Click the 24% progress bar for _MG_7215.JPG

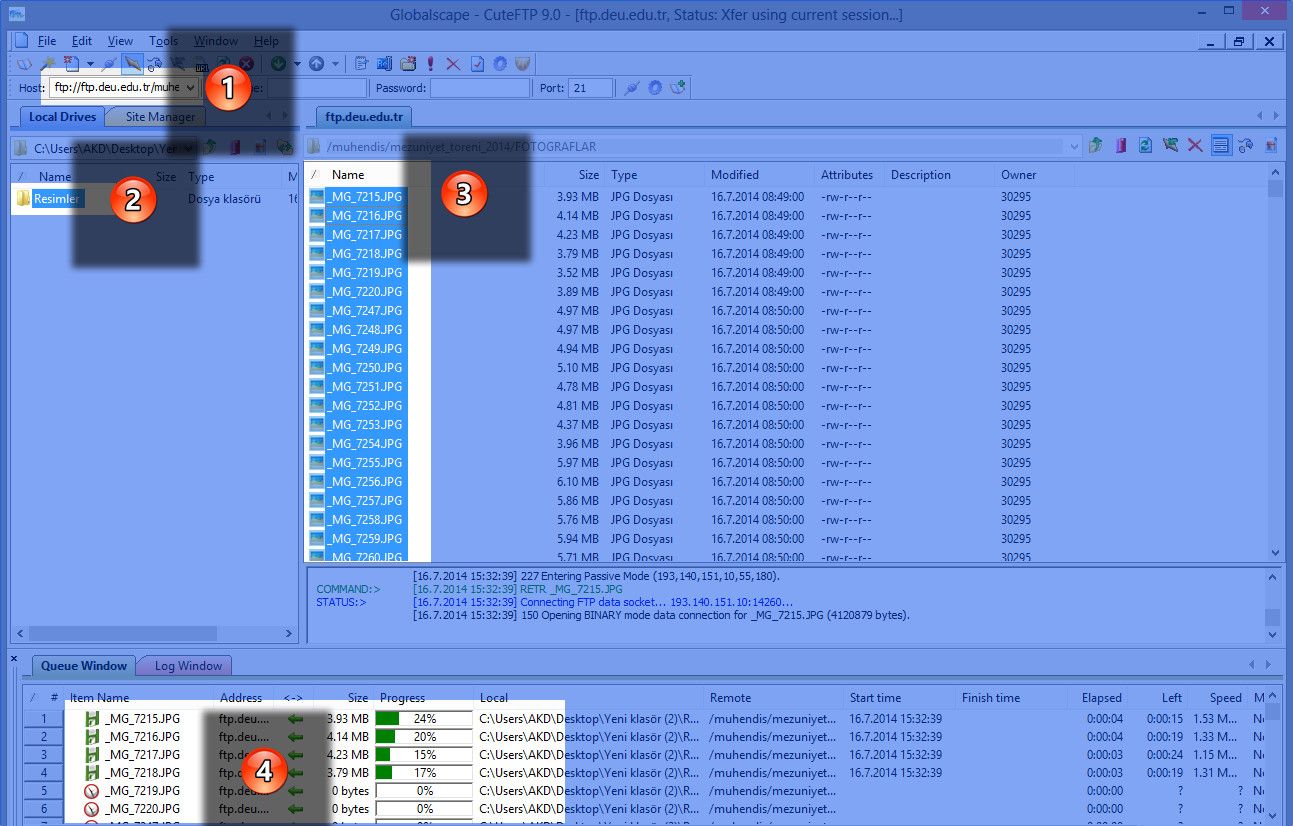[424, 718]
